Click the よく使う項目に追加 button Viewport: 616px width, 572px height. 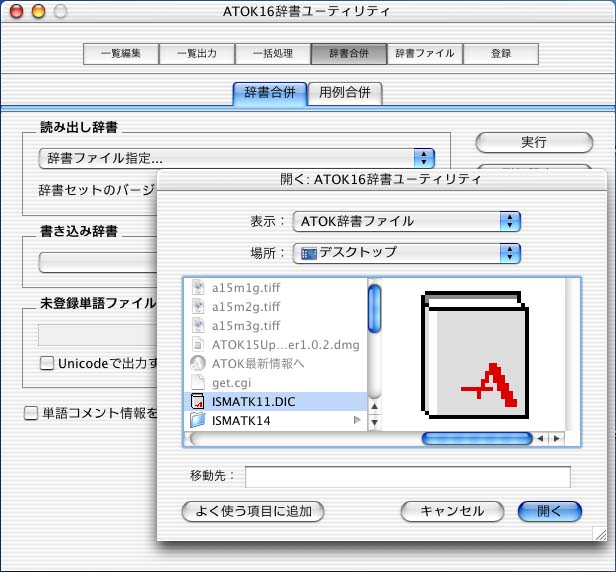(x=253, y=512)
